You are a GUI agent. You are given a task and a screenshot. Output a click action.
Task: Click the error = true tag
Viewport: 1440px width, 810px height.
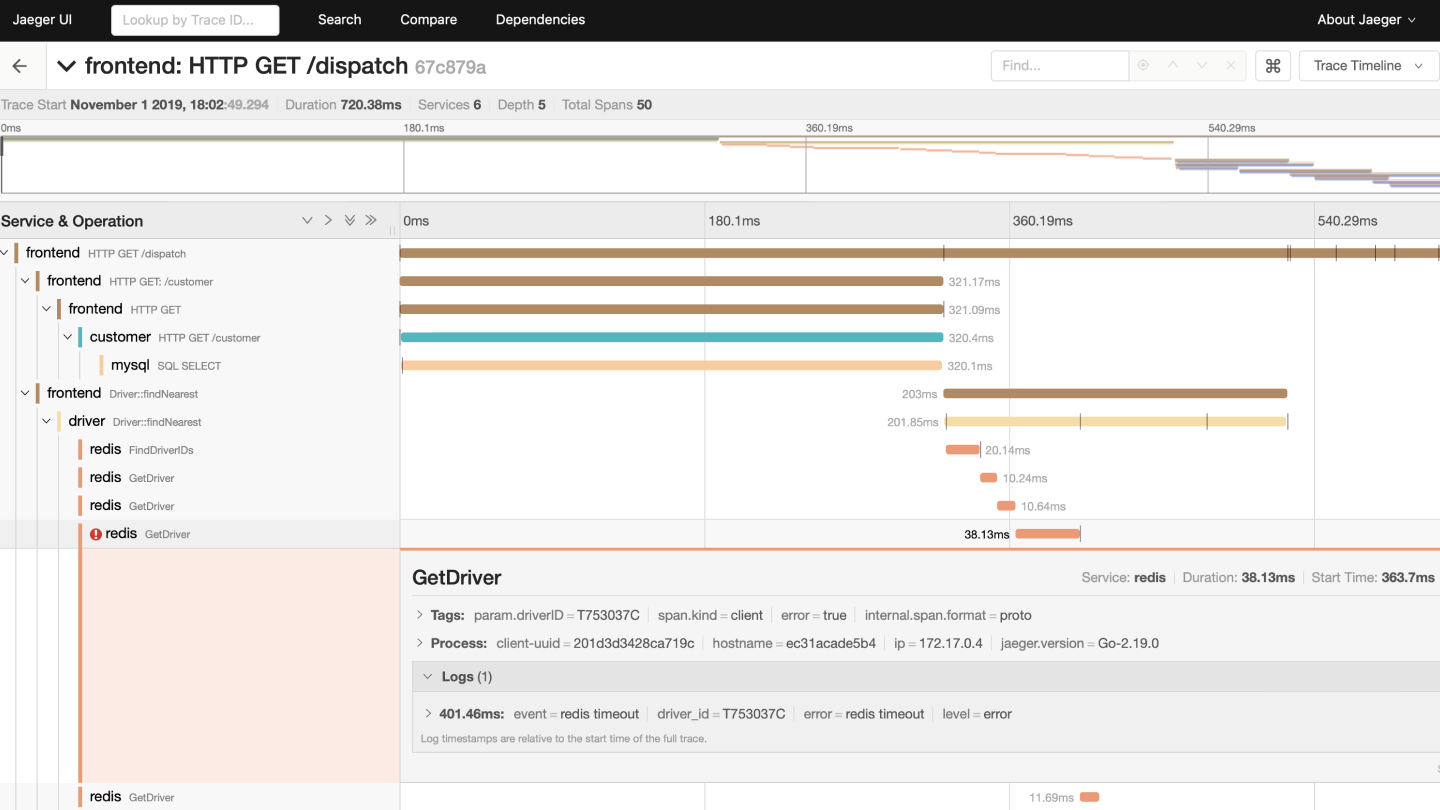click(x=814, y=615)
